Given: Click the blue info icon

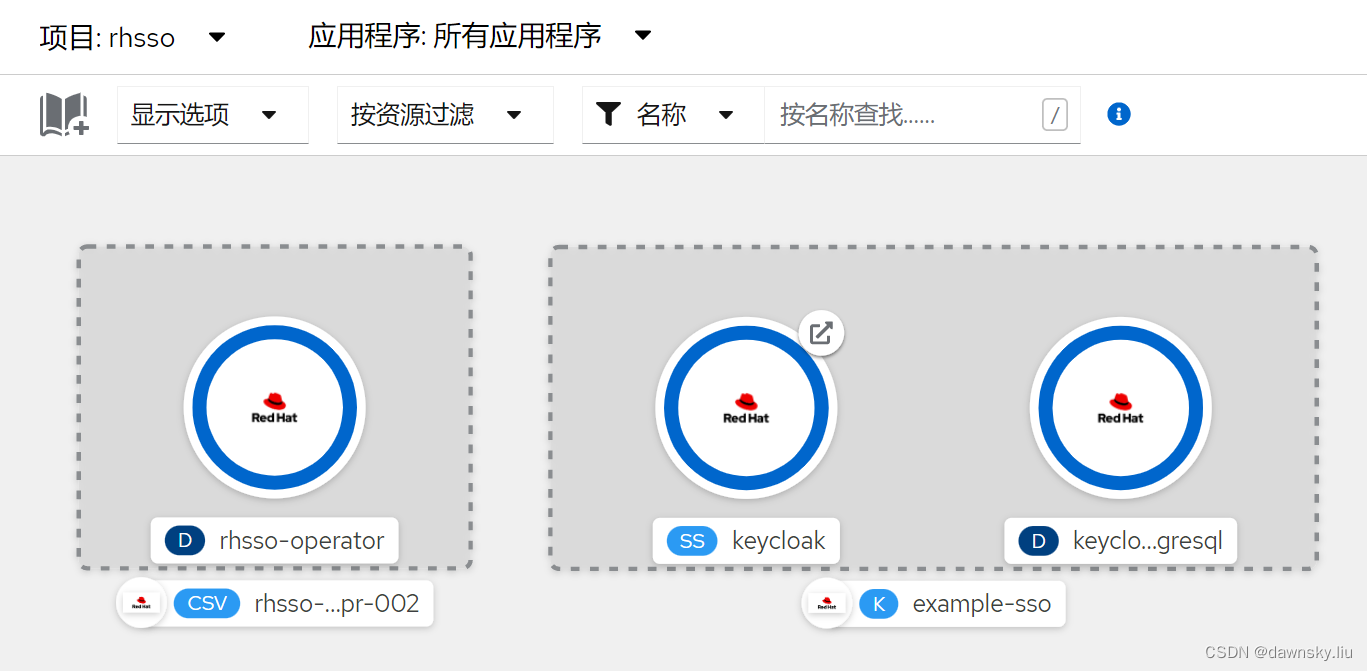Looking at the screenshot, I should click(x=1119, y=114).
